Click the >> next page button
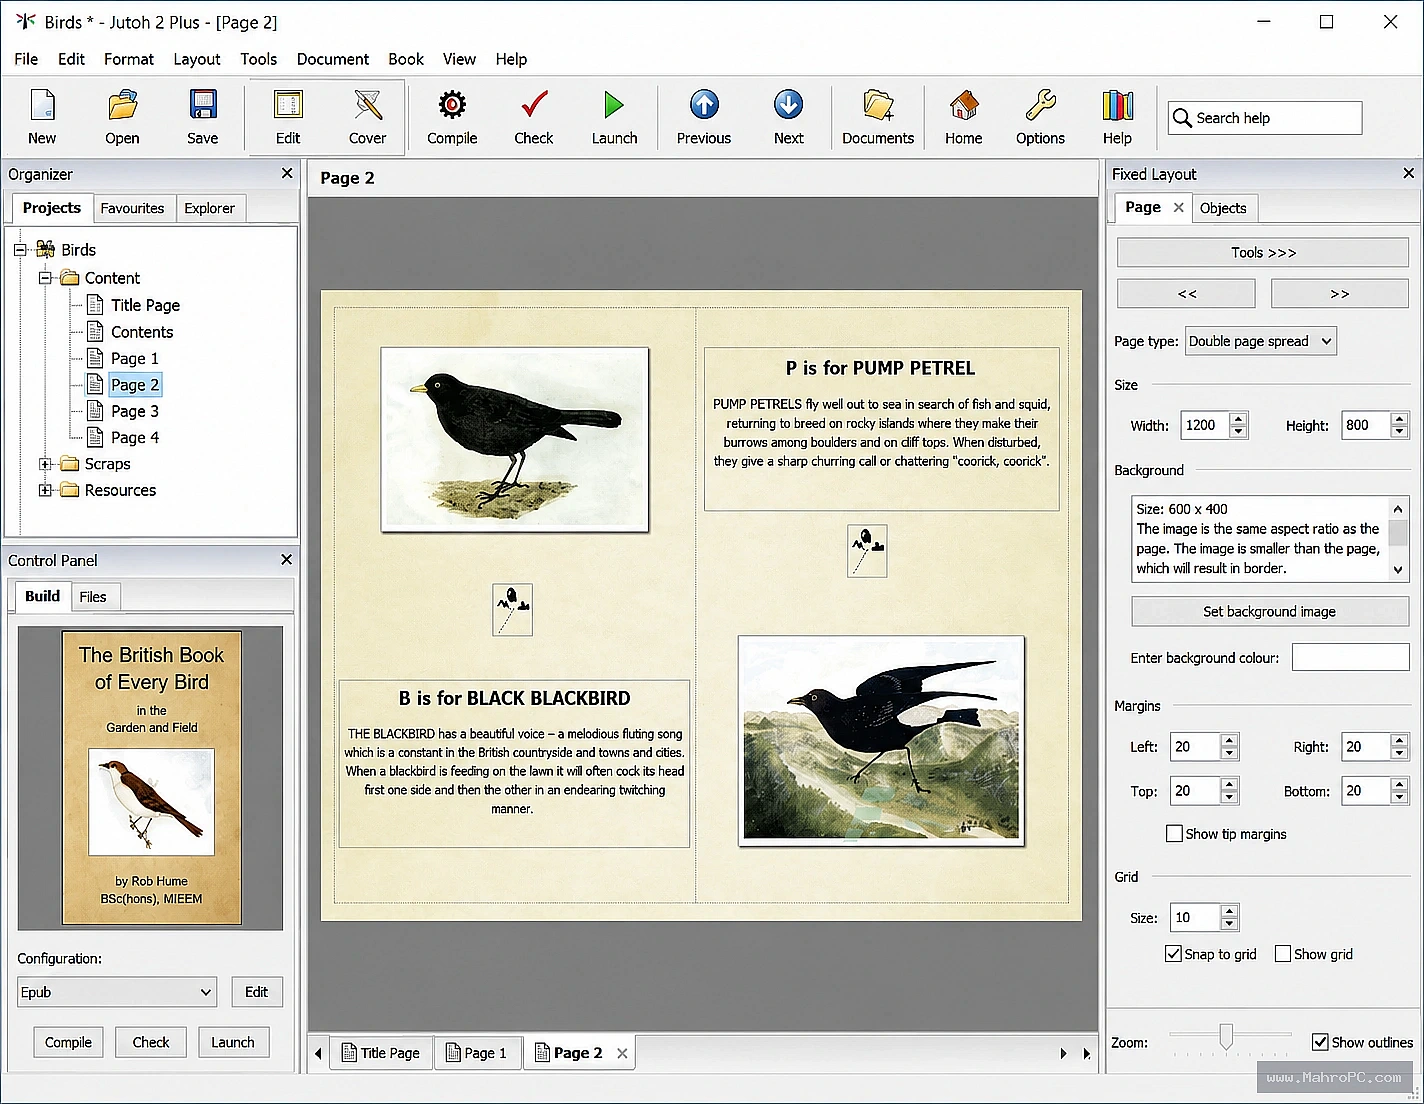 click(x=1340, y=294)
